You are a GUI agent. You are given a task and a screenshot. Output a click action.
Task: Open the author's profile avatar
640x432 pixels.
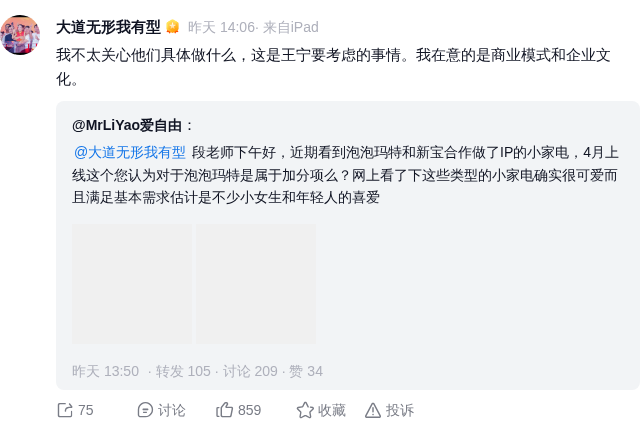tap(20, 35)
